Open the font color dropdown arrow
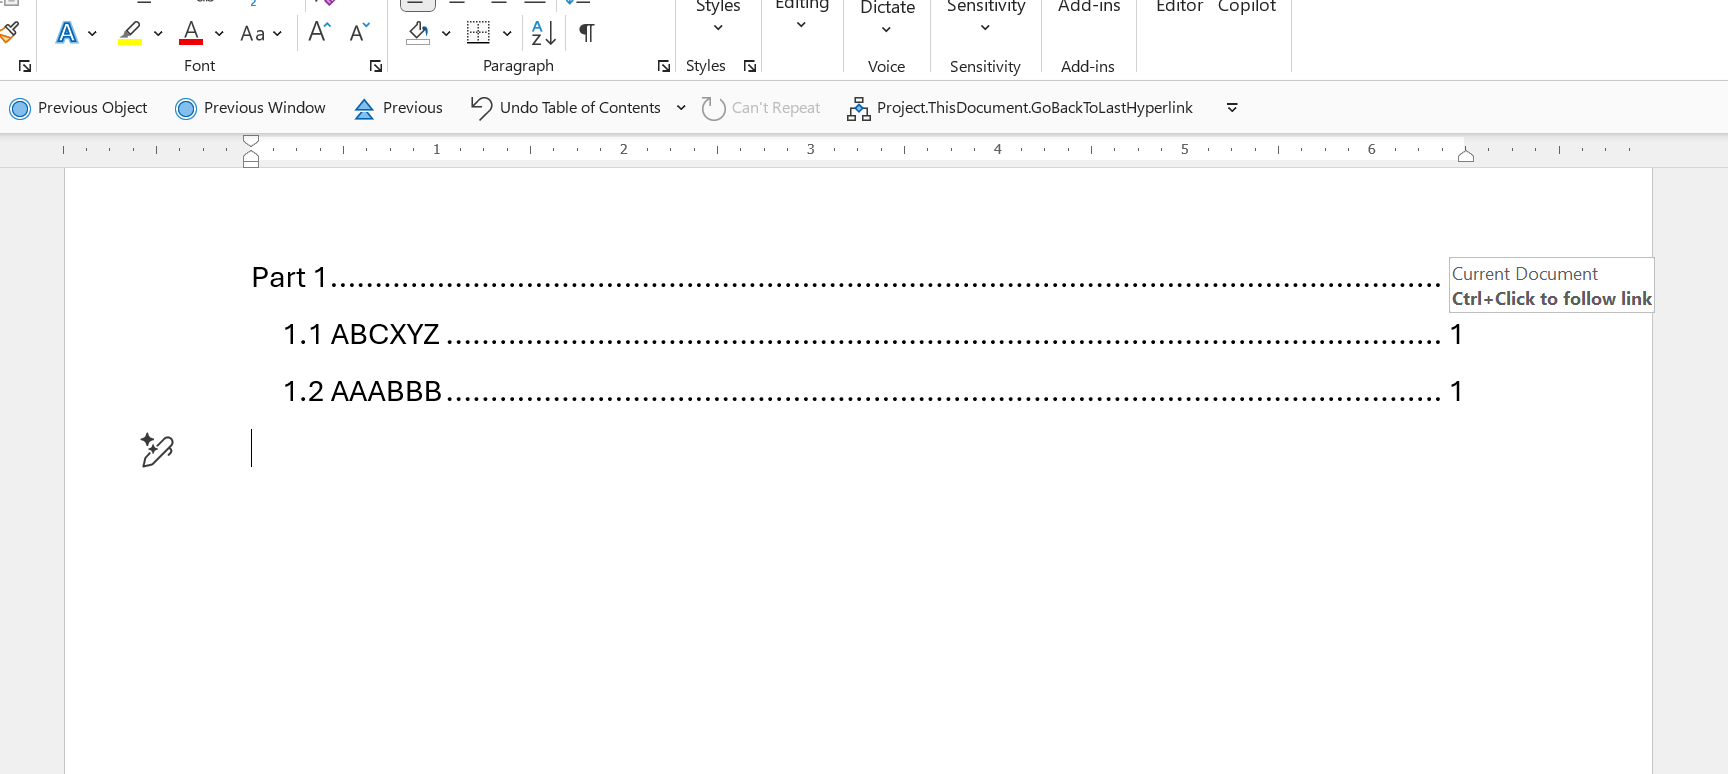 pos(219,33)
